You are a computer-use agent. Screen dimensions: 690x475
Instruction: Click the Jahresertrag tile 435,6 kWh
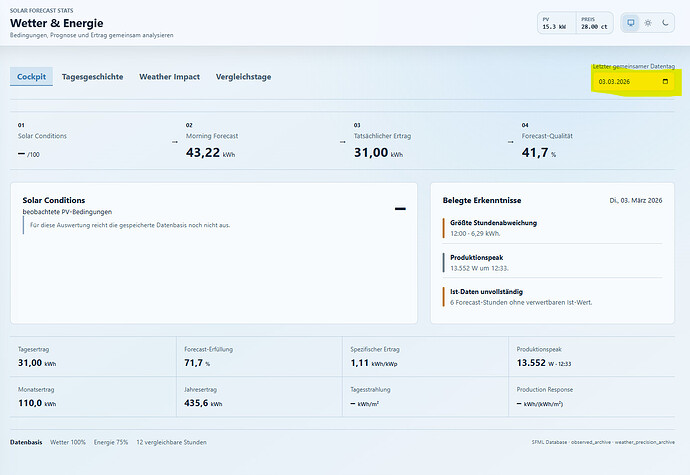[x=259, y=397]
